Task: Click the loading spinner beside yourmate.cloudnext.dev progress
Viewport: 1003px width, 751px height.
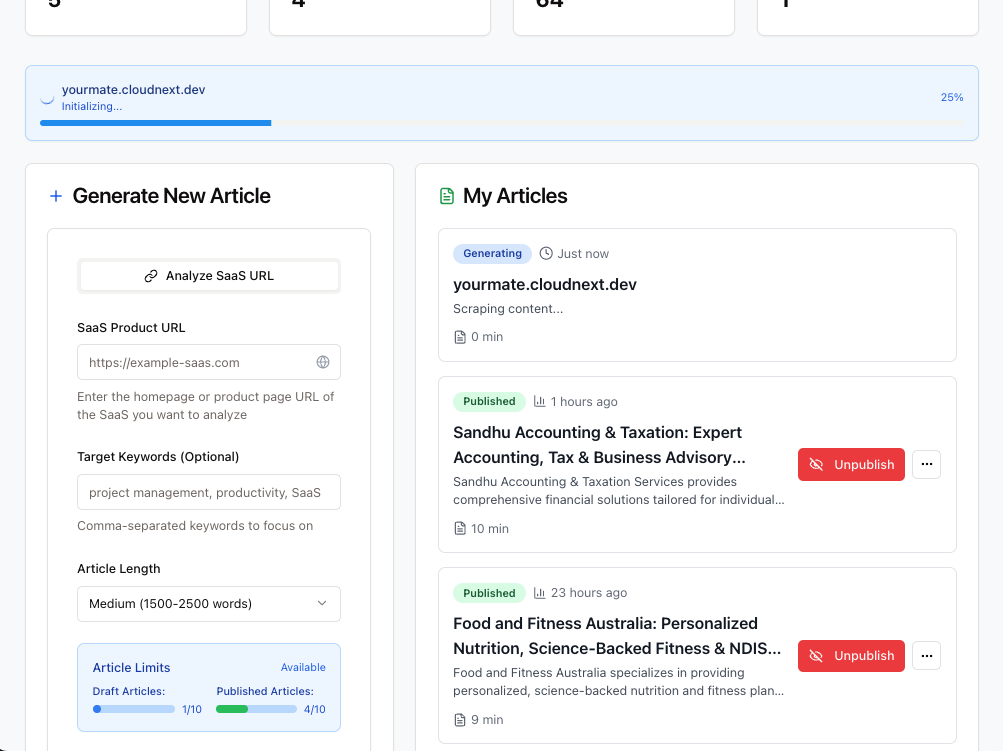Action: [47, 98]
